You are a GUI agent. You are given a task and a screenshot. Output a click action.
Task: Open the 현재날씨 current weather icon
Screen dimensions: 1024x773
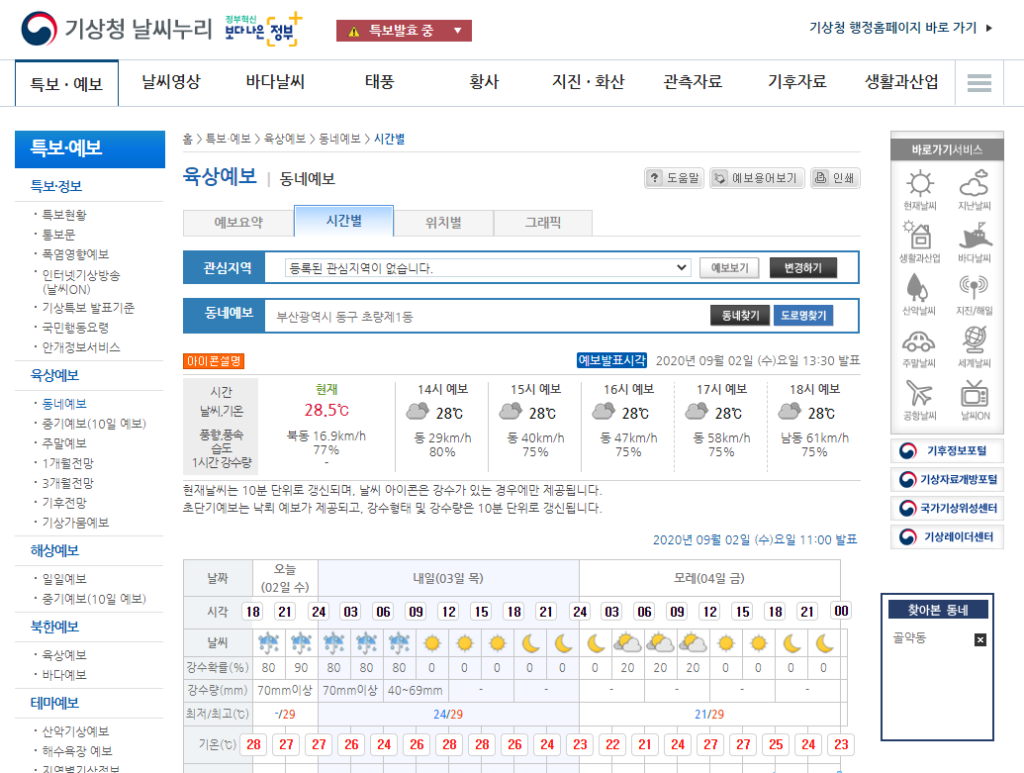[918, 186]
